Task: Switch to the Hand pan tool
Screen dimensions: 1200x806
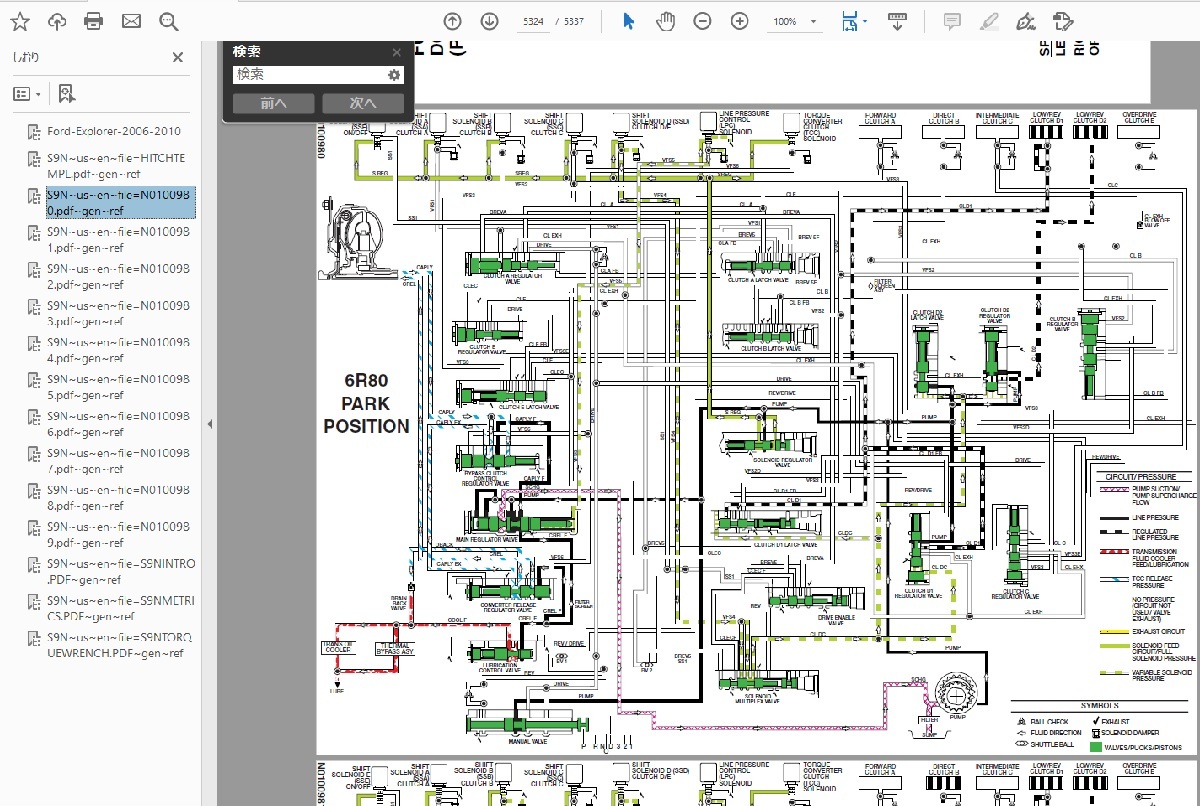Action: (x=665, y=21)
